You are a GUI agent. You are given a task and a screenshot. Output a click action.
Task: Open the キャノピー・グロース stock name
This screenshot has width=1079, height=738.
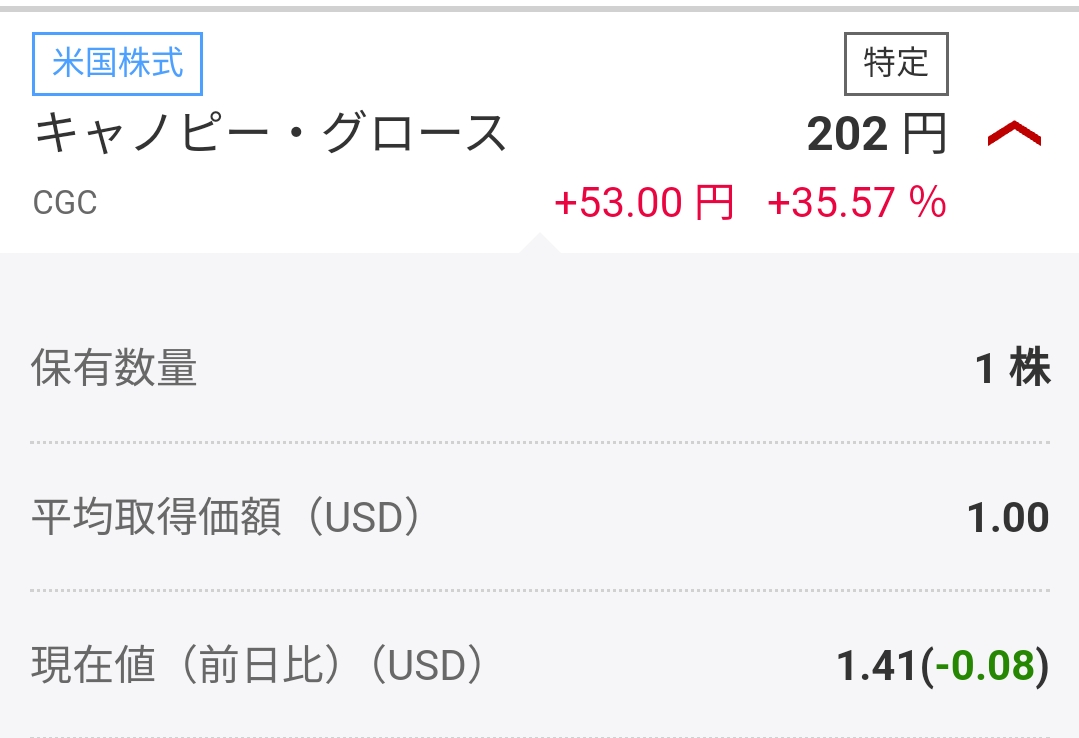271,134
